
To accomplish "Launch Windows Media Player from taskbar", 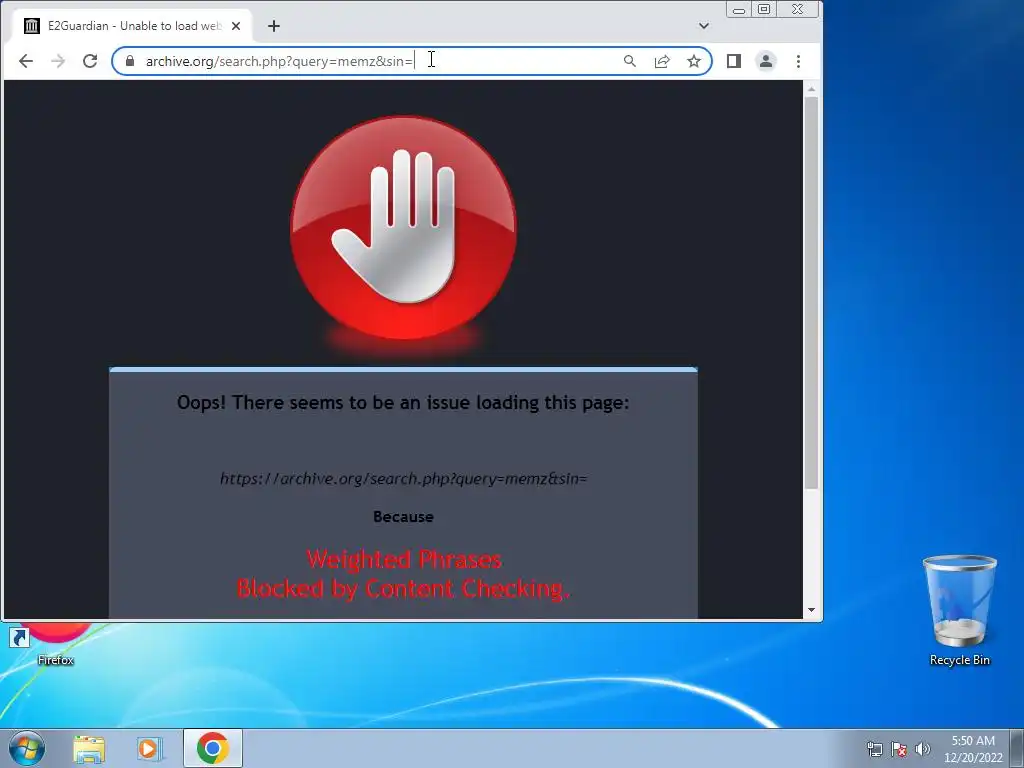I will click(150, 749).
